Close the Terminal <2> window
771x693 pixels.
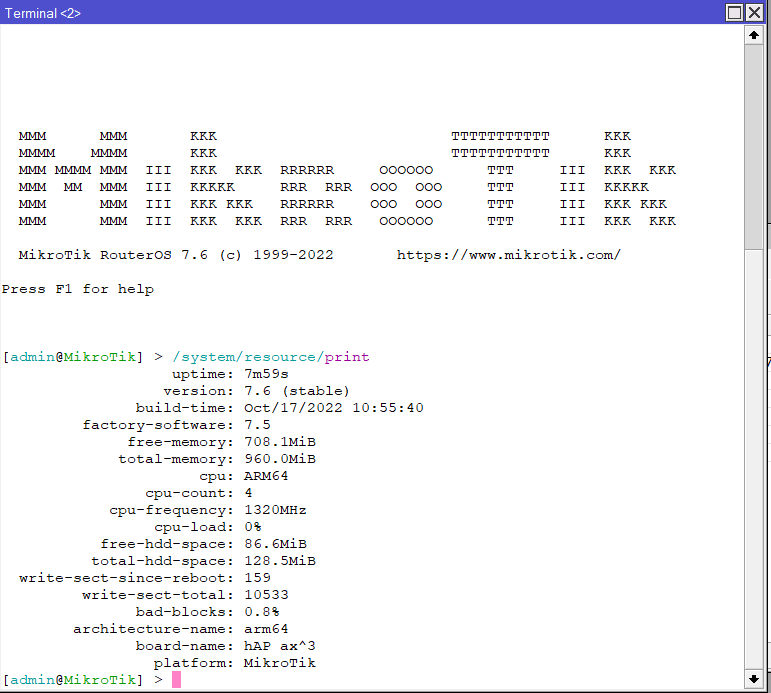tap(754, 12)
